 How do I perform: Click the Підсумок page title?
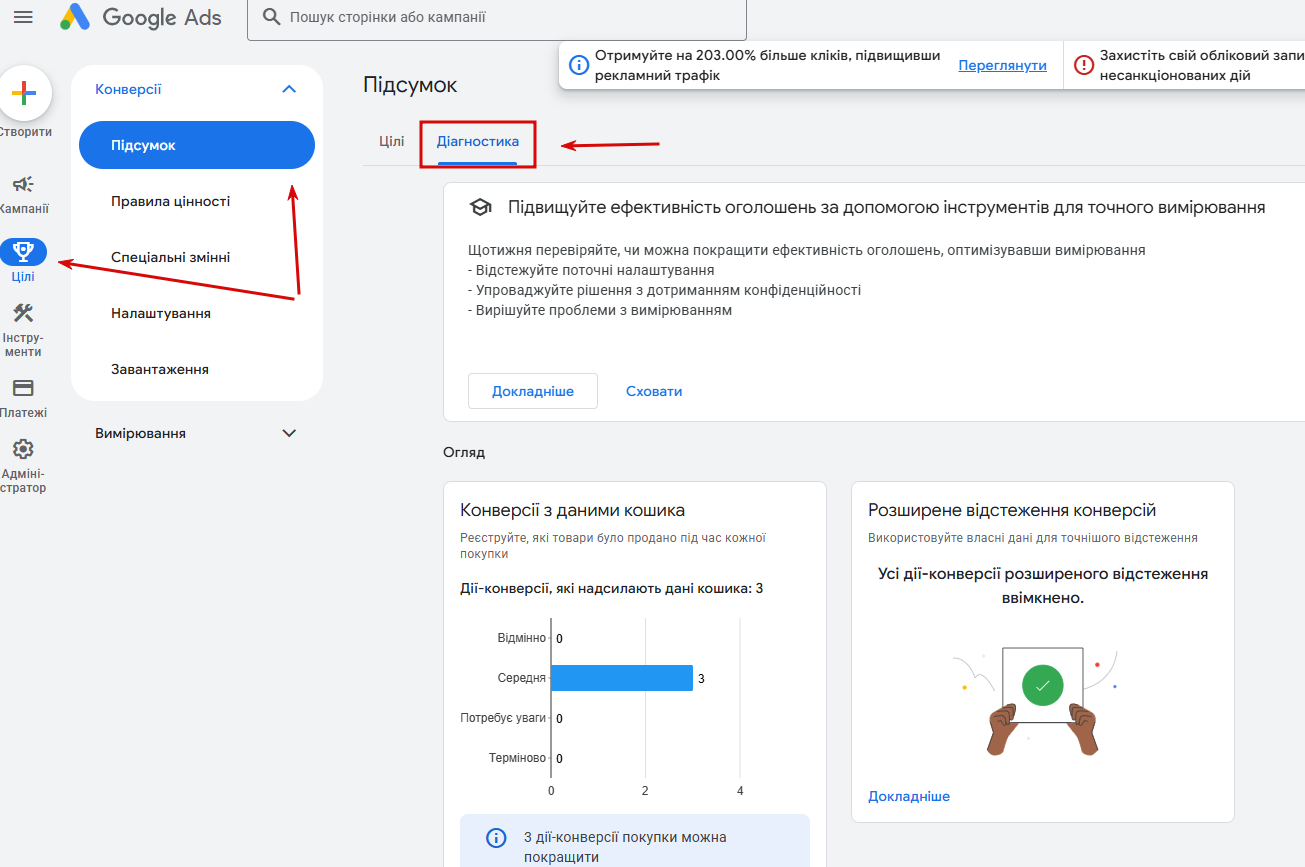pos(410,85)
